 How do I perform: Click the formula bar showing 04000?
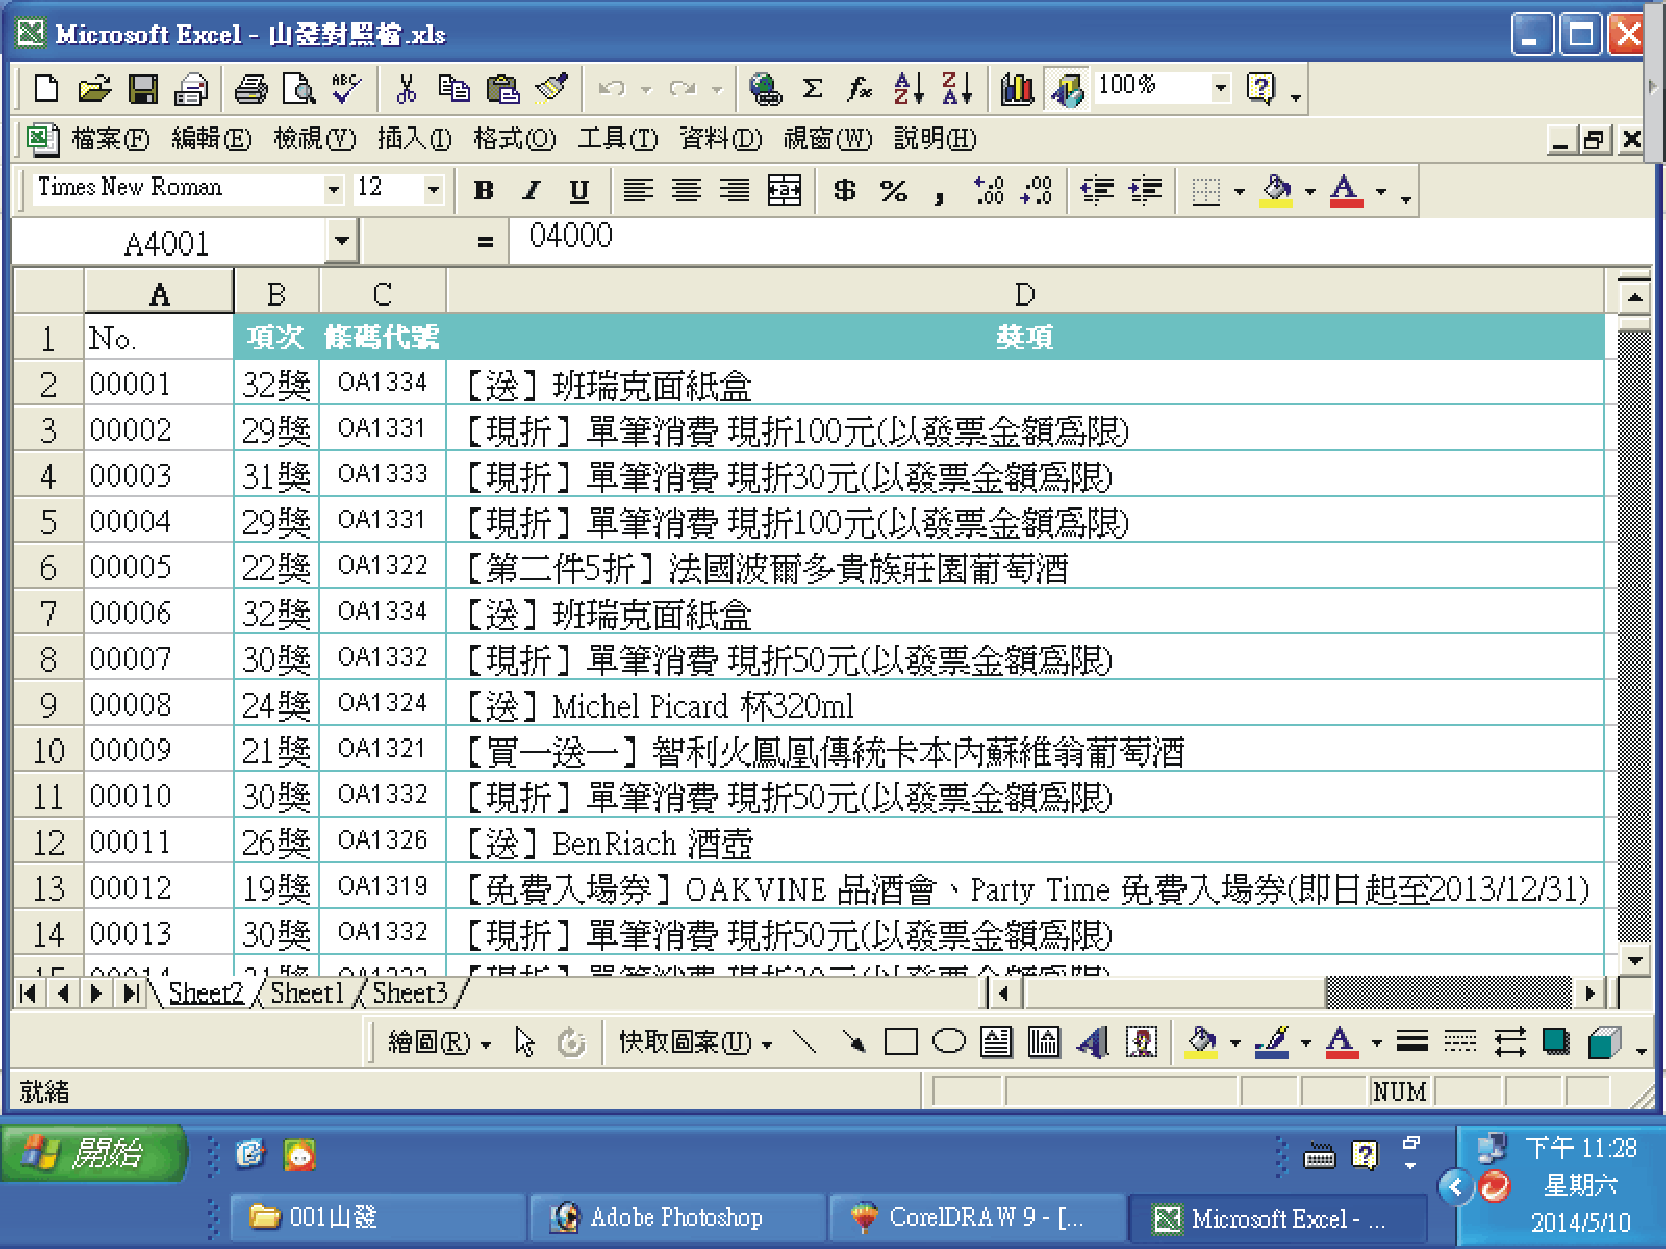[1080, 240]
